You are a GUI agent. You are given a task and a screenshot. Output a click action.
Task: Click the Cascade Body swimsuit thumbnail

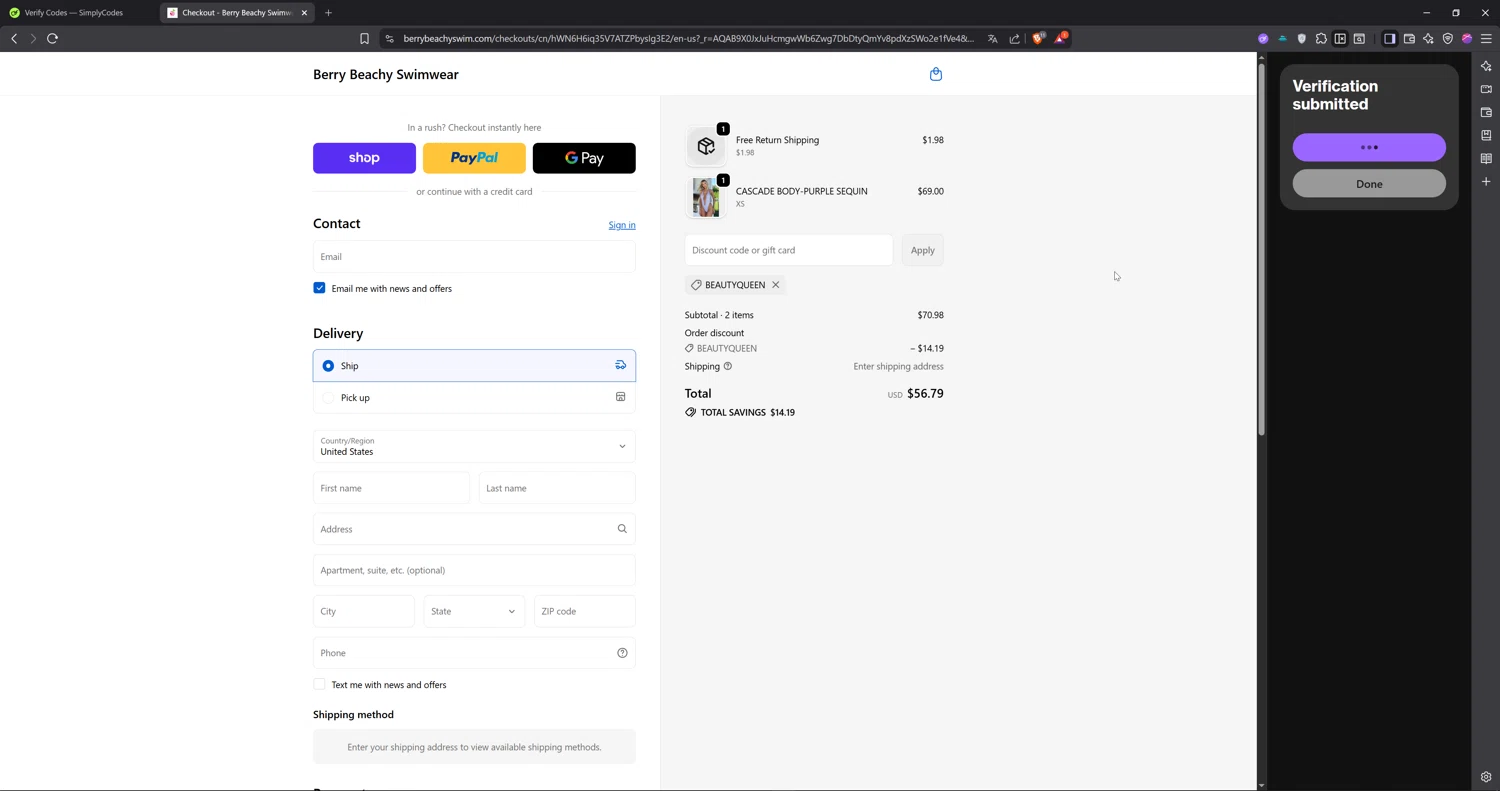[x=706, y=197]
